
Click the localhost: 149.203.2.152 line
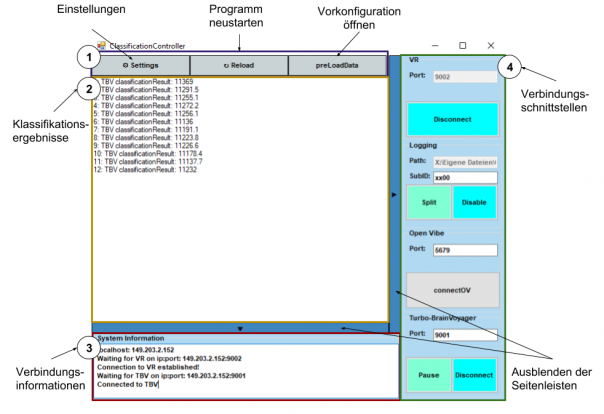pos(136,350)
